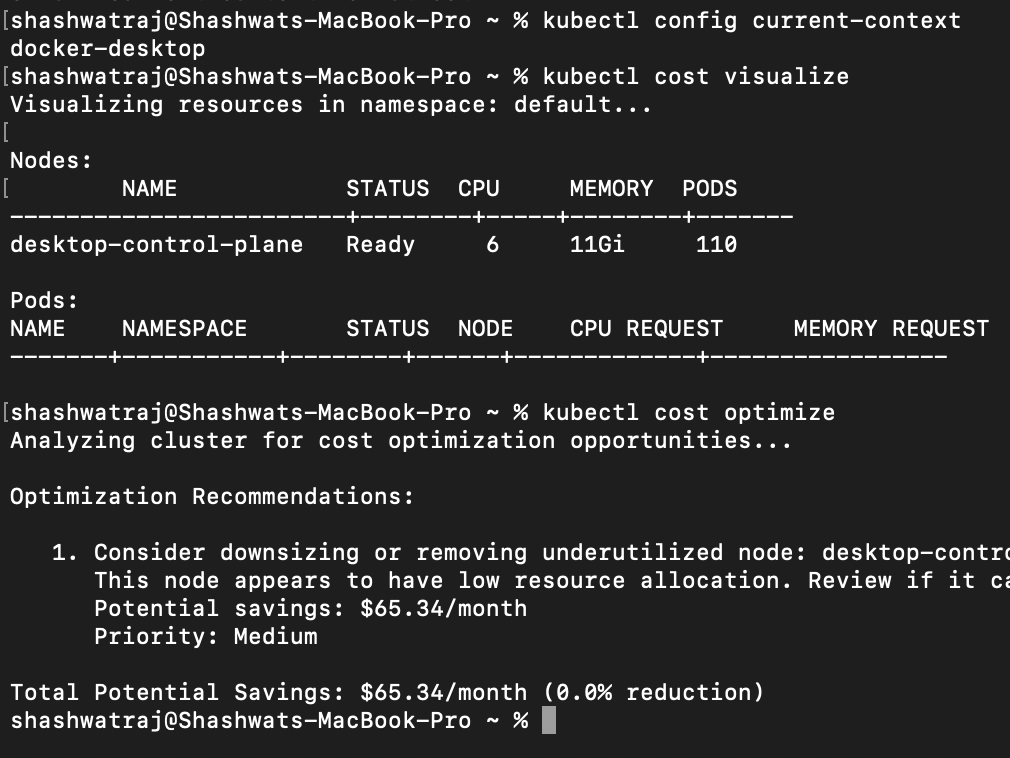Viewport: 1010px width, 758px height.
Task: Click the 'Nodes:' section heading
Action: pyautogui.click(x=52, y=160)
